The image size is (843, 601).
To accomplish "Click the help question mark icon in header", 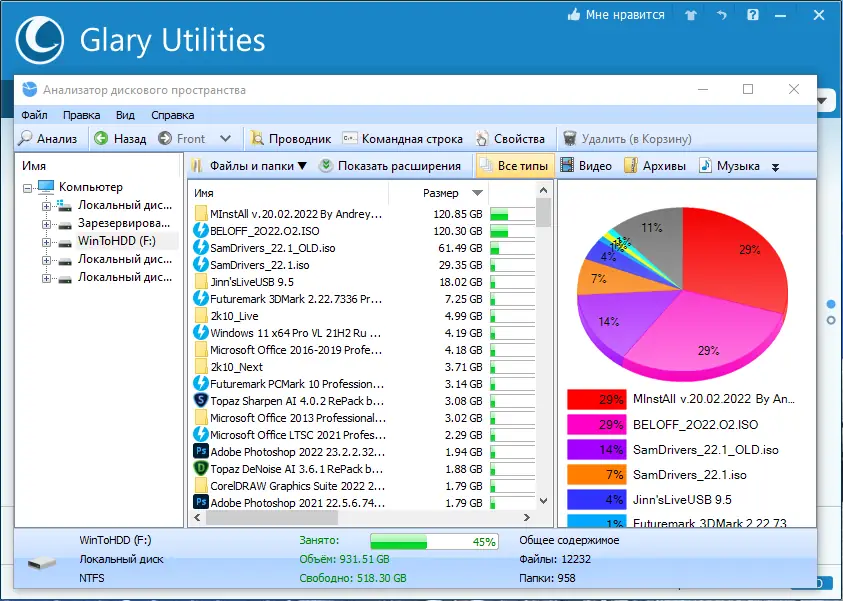I will coord(753,15).
